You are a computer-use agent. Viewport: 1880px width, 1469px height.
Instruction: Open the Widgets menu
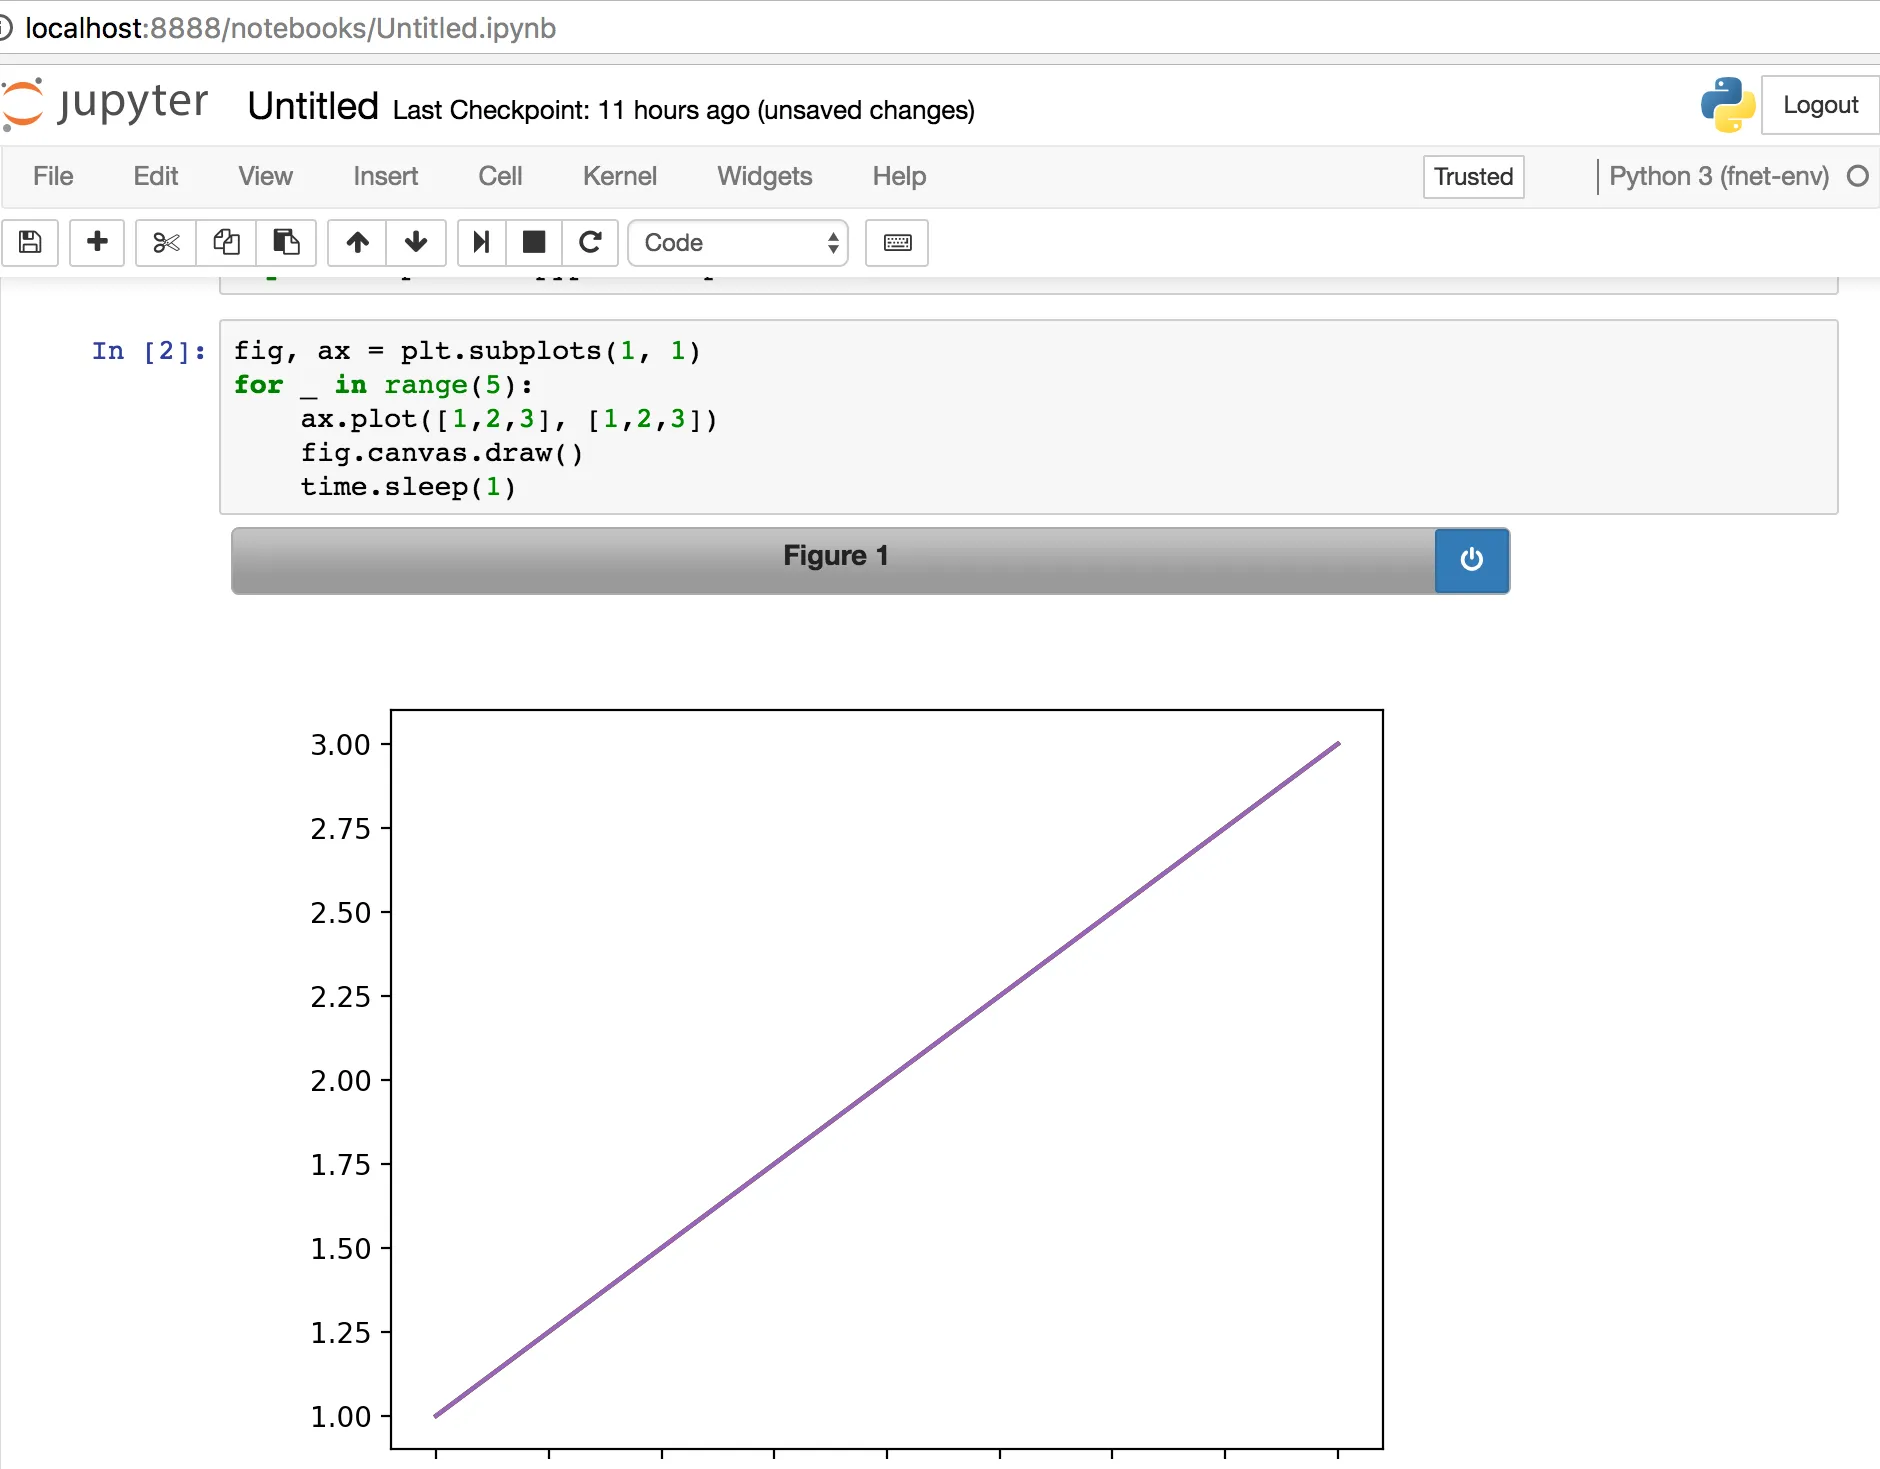[x=764, y=176]
